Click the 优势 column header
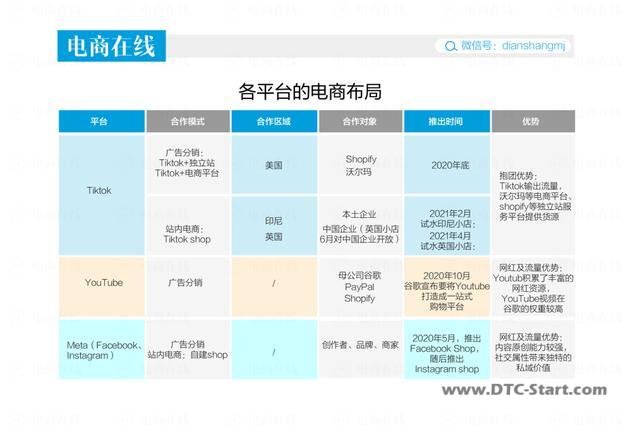This screenshot has width=640, height=432. pos(533,121)
